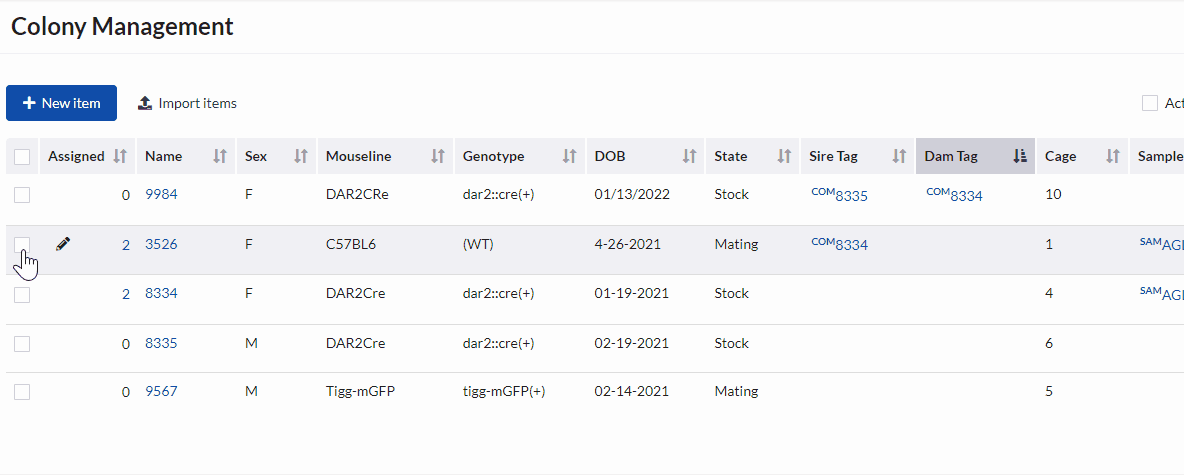
Task: Open mouse record 9567 link
Action: (161, 392)
